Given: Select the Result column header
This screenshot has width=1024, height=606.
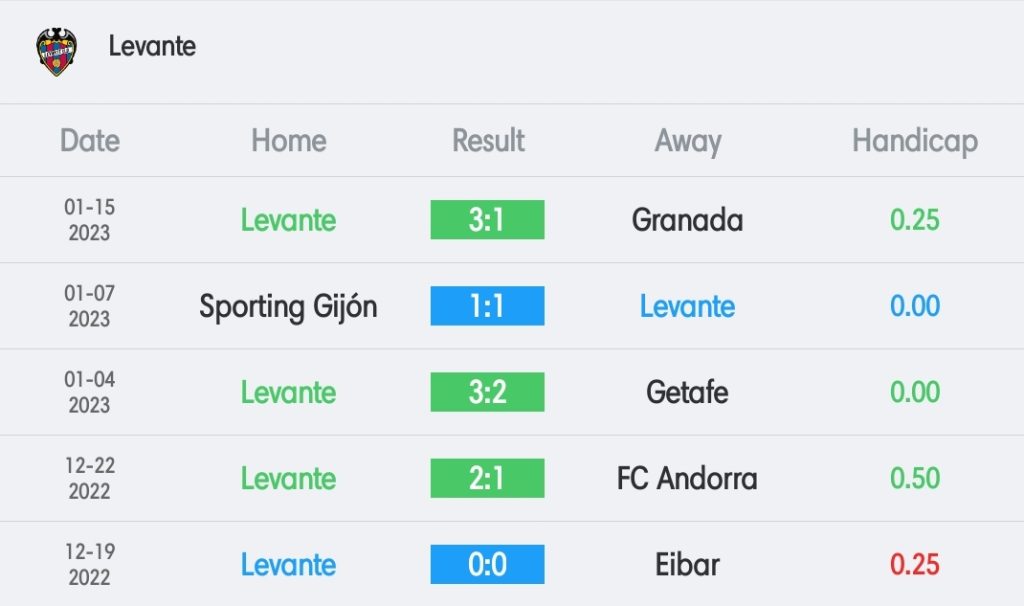Looking at the screenshot, I should pyautogui.click(x=488, y=140).
